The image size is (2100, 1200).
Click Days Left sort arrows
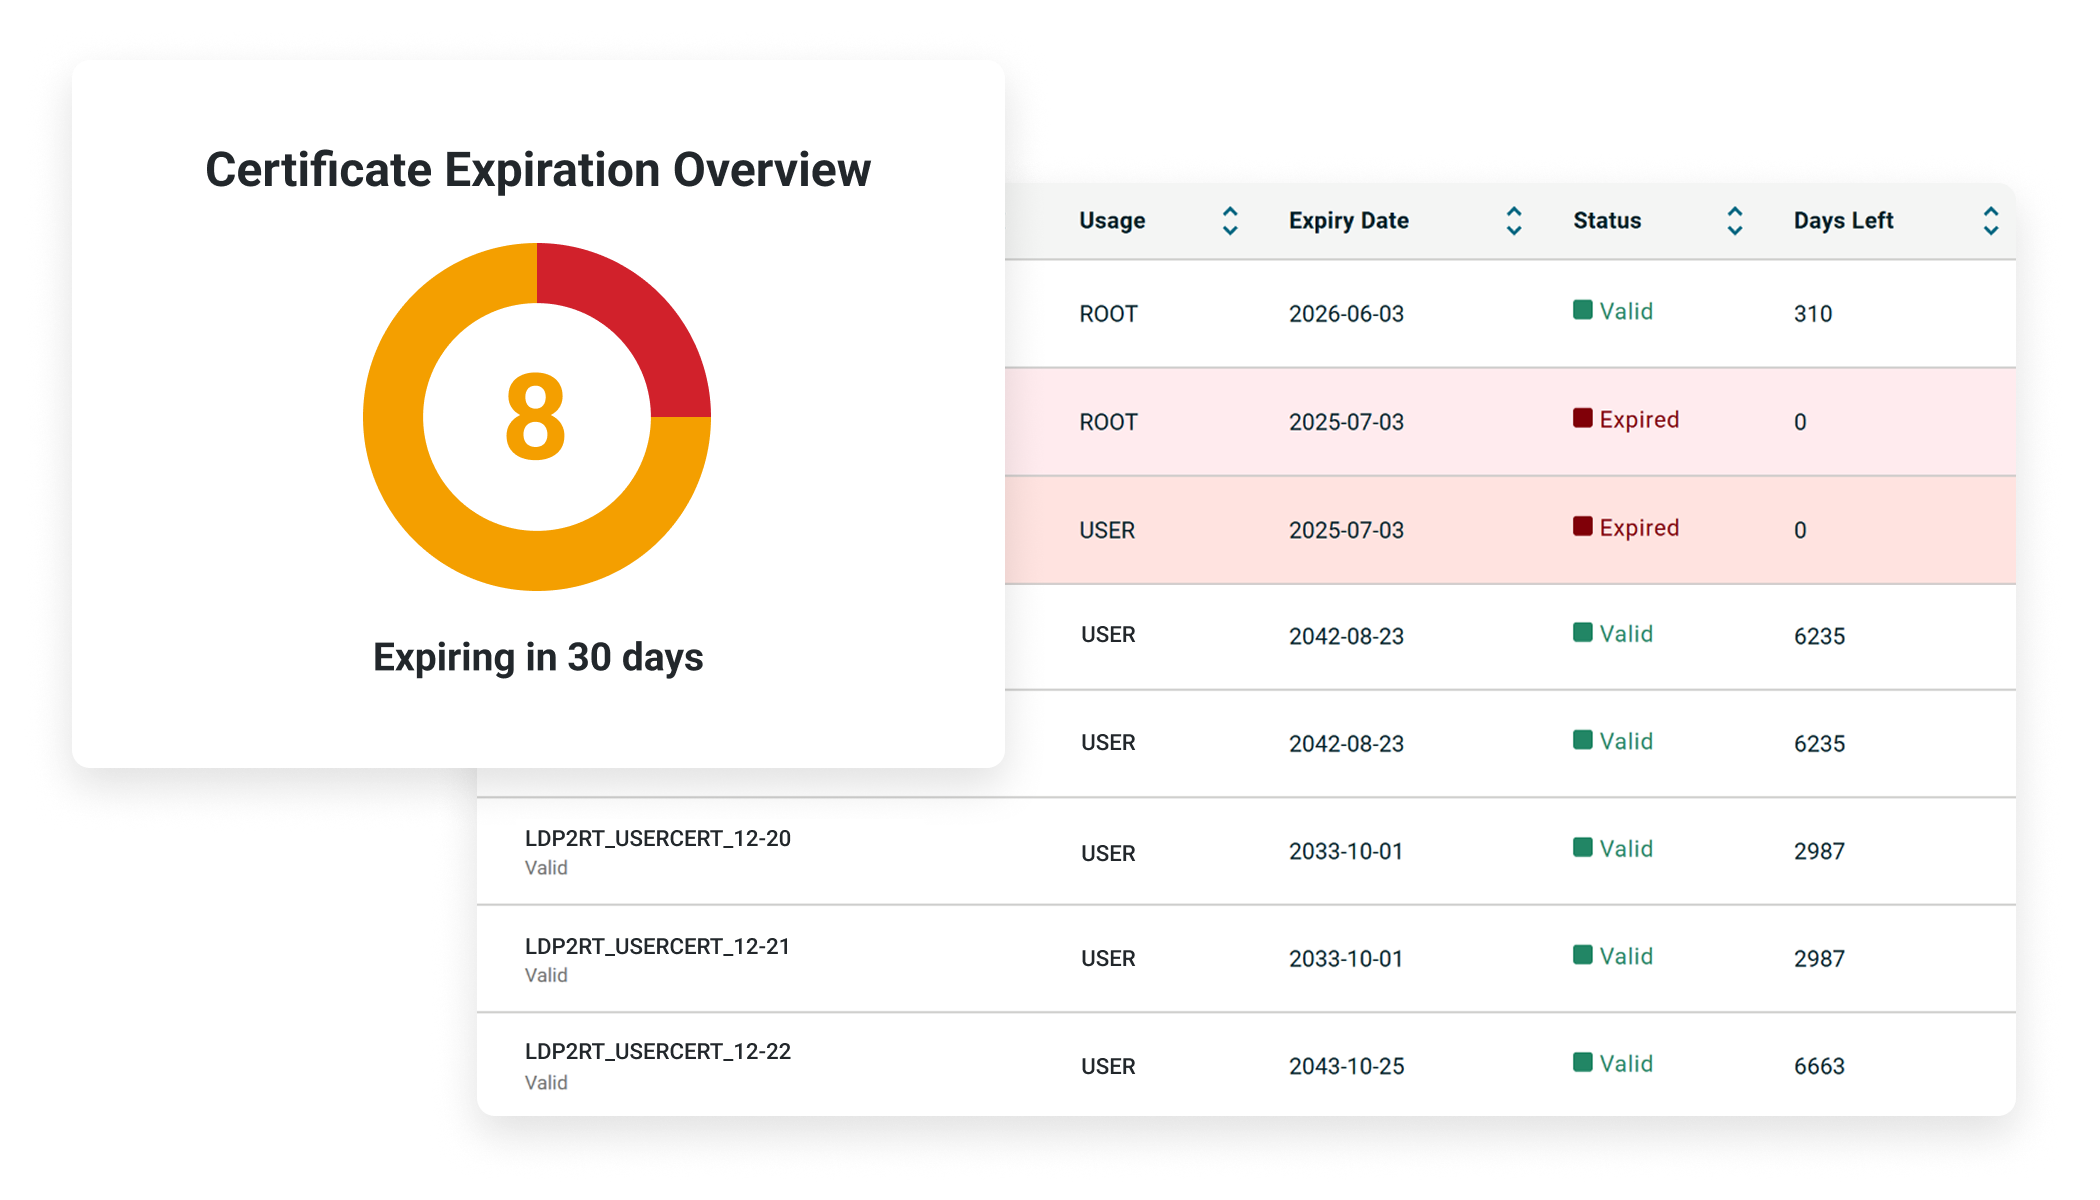pyautogui.click(x=1990, y=221)
